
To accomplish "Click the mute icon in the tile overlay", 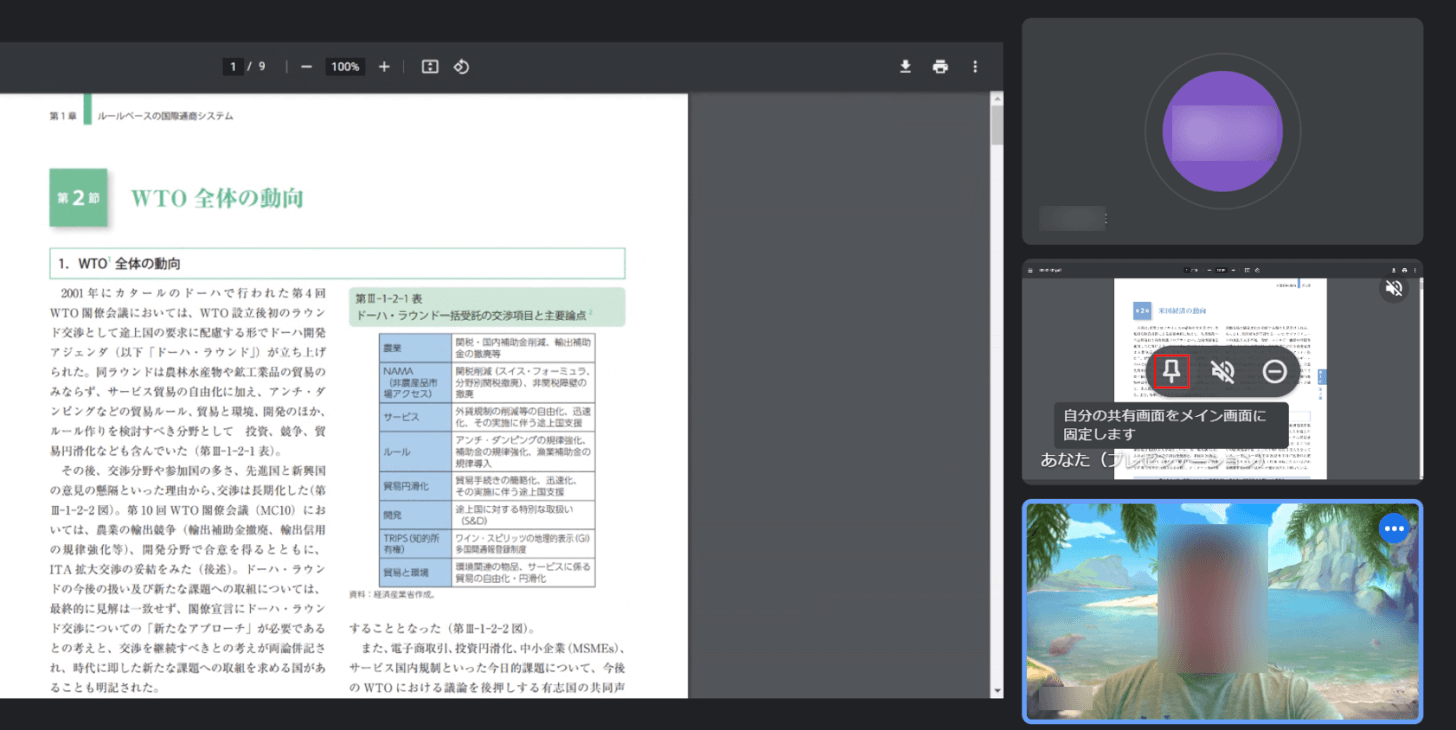I will (x=1222, y=371).
